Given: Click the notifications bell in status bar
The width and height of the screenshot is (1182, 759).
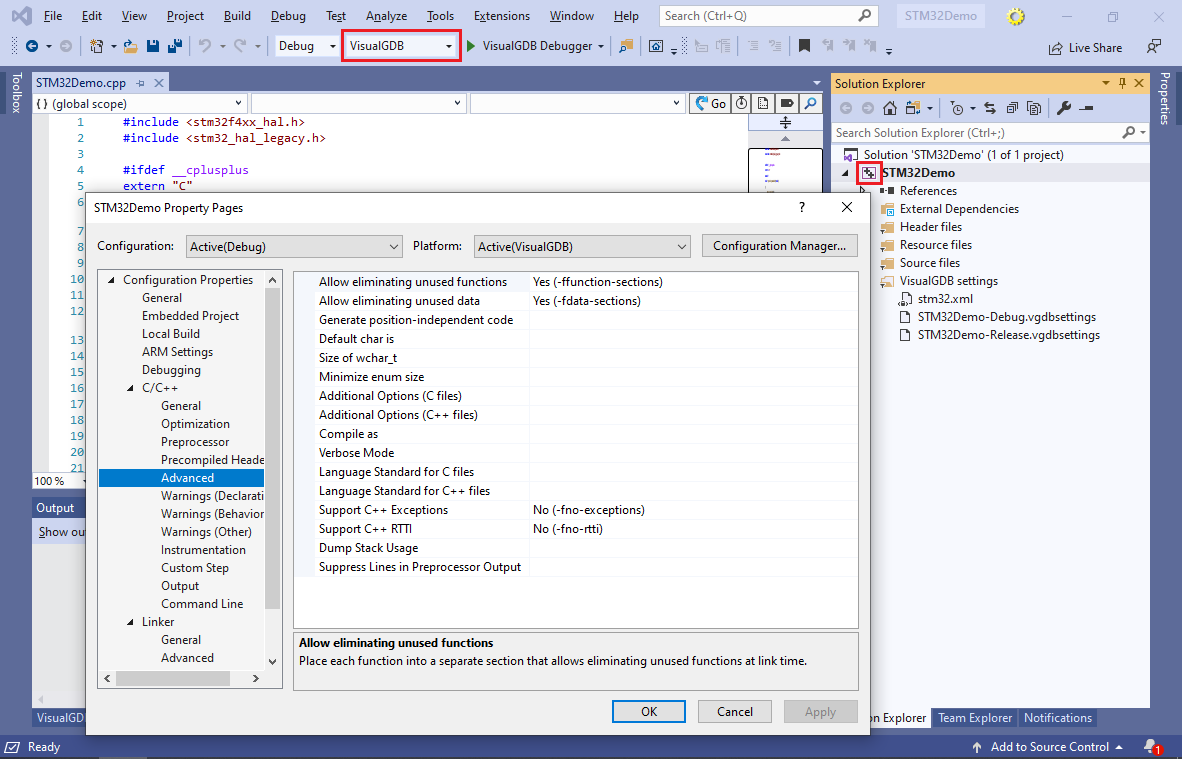Looking at the screenshot, I should pos(1150,746).
